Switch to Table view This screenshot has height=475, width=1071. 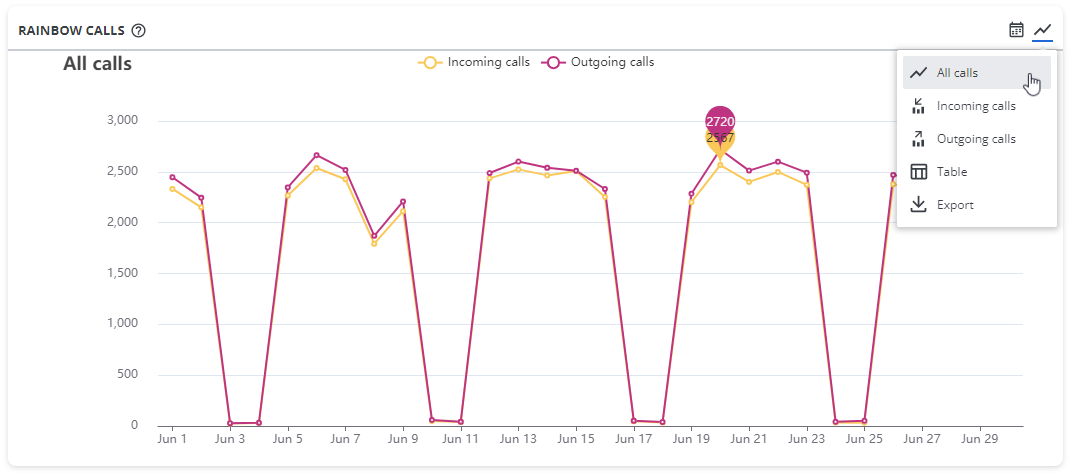pos(951,172)
